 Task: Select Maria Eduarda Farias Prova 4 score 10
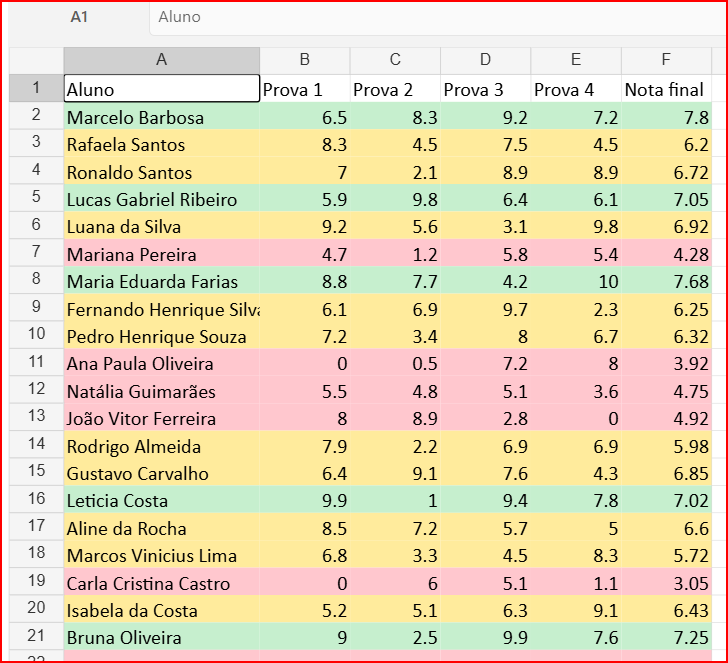point(576,280)
